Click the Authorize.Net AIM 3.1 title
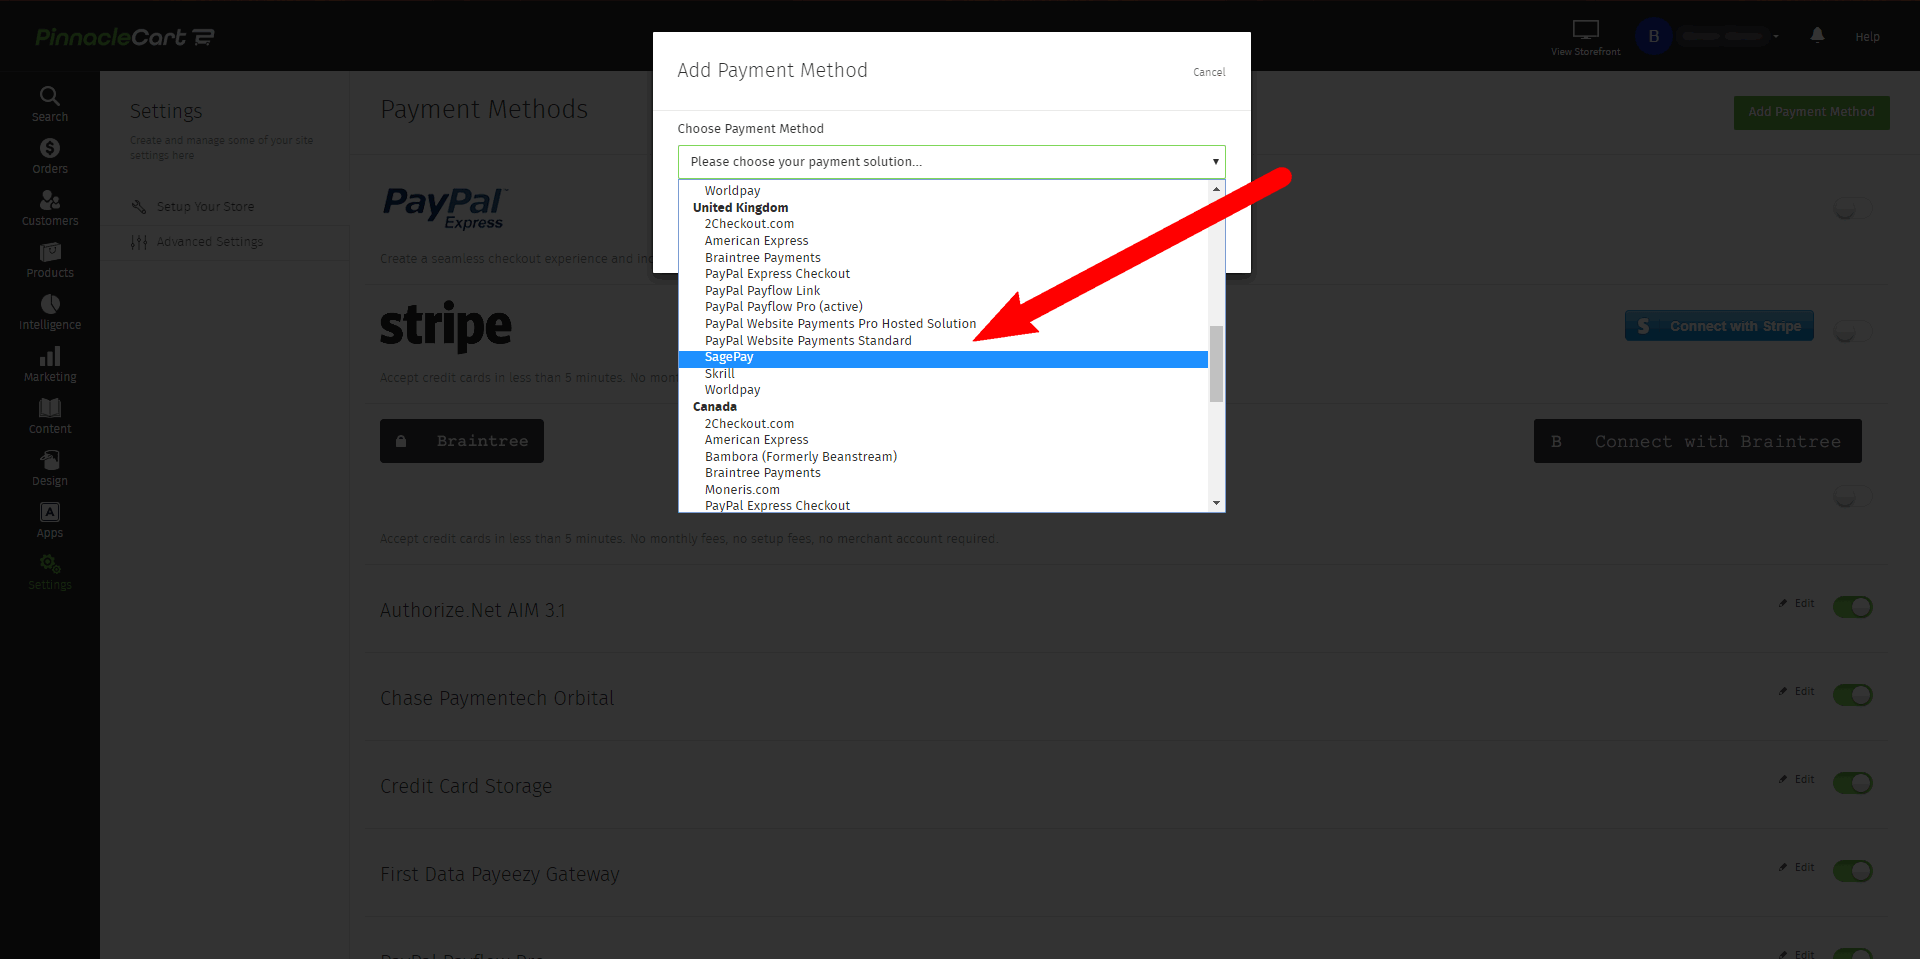 click(472, 610)
